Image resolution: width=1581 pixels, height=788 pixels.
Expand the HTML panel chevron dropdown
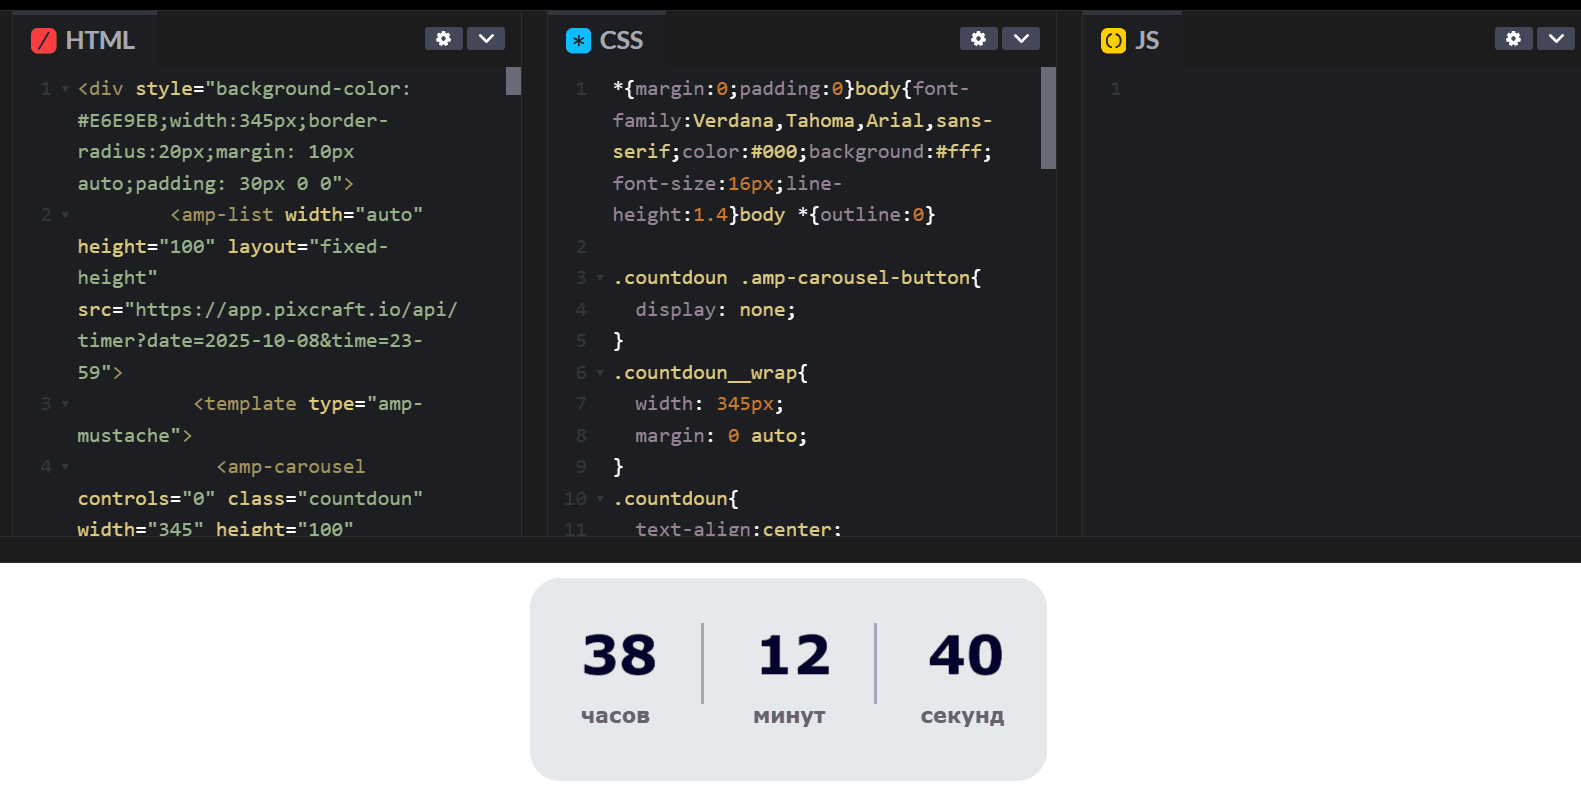pyautogui.click(x=486, y=39)
